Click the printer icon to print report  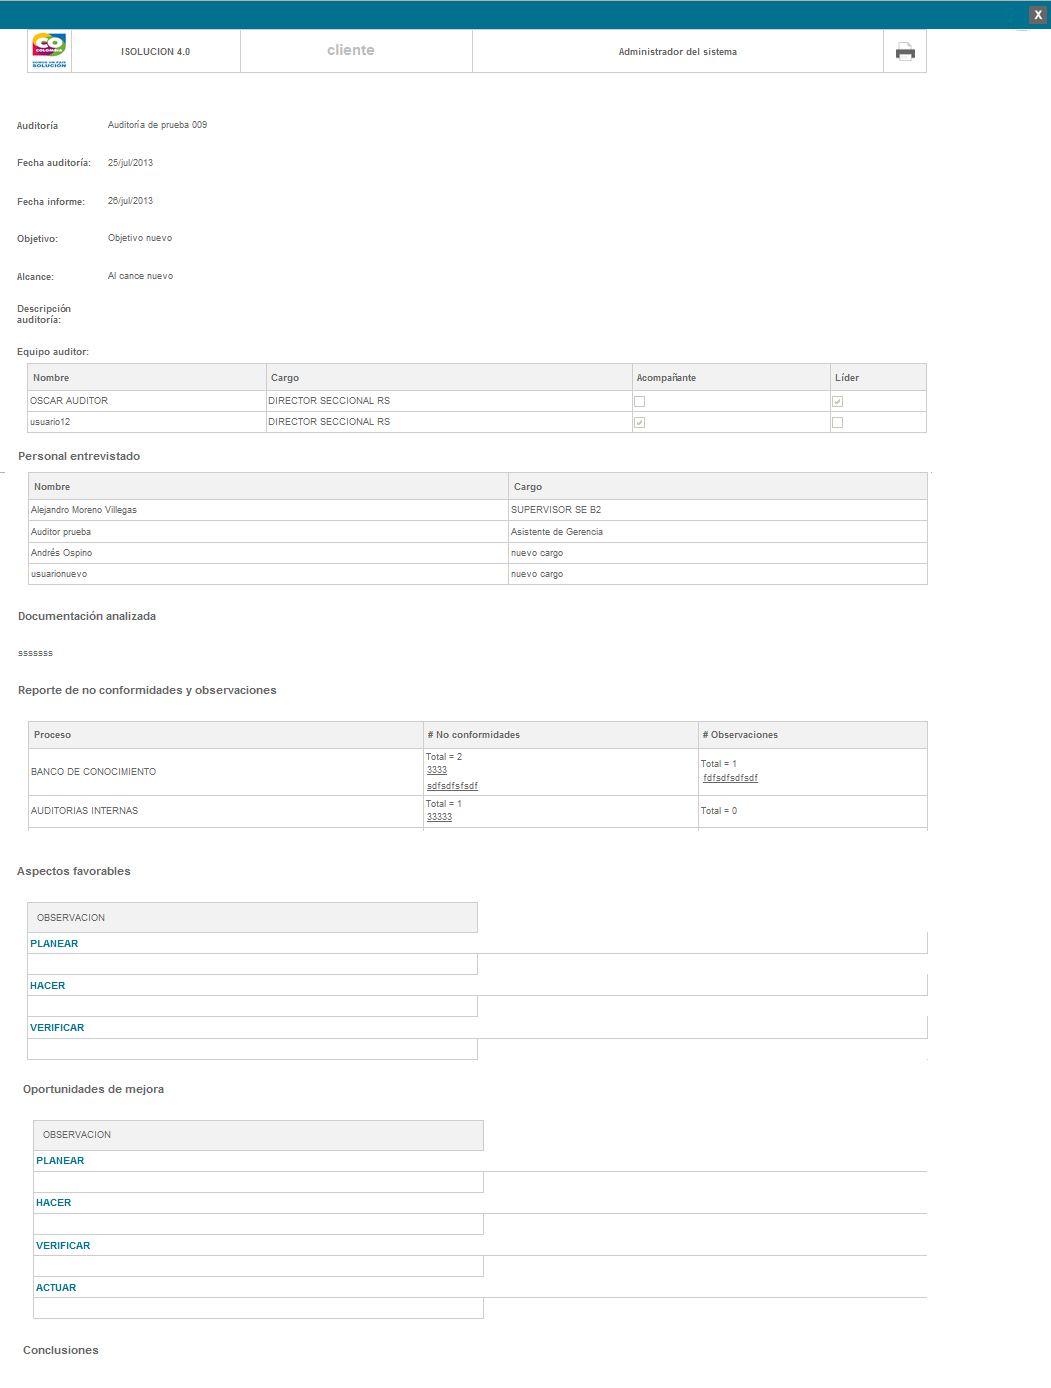tap(905, 52)
